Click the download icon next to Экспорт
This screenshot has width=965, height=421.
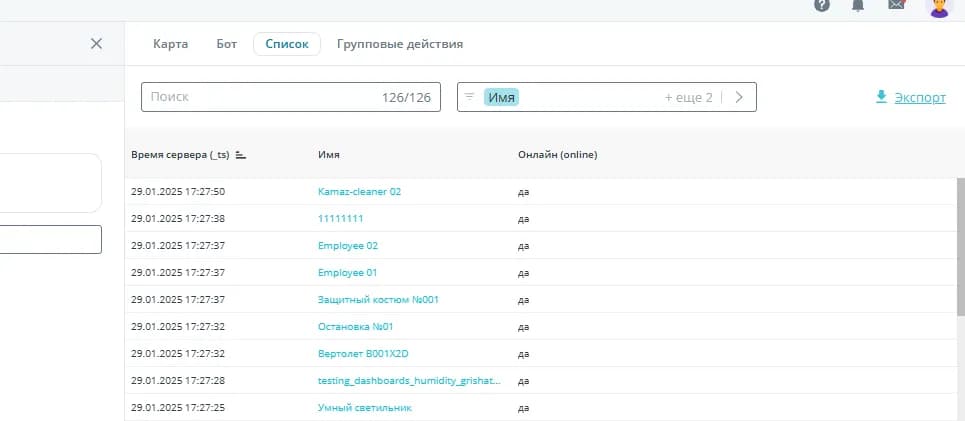(881, 97)
